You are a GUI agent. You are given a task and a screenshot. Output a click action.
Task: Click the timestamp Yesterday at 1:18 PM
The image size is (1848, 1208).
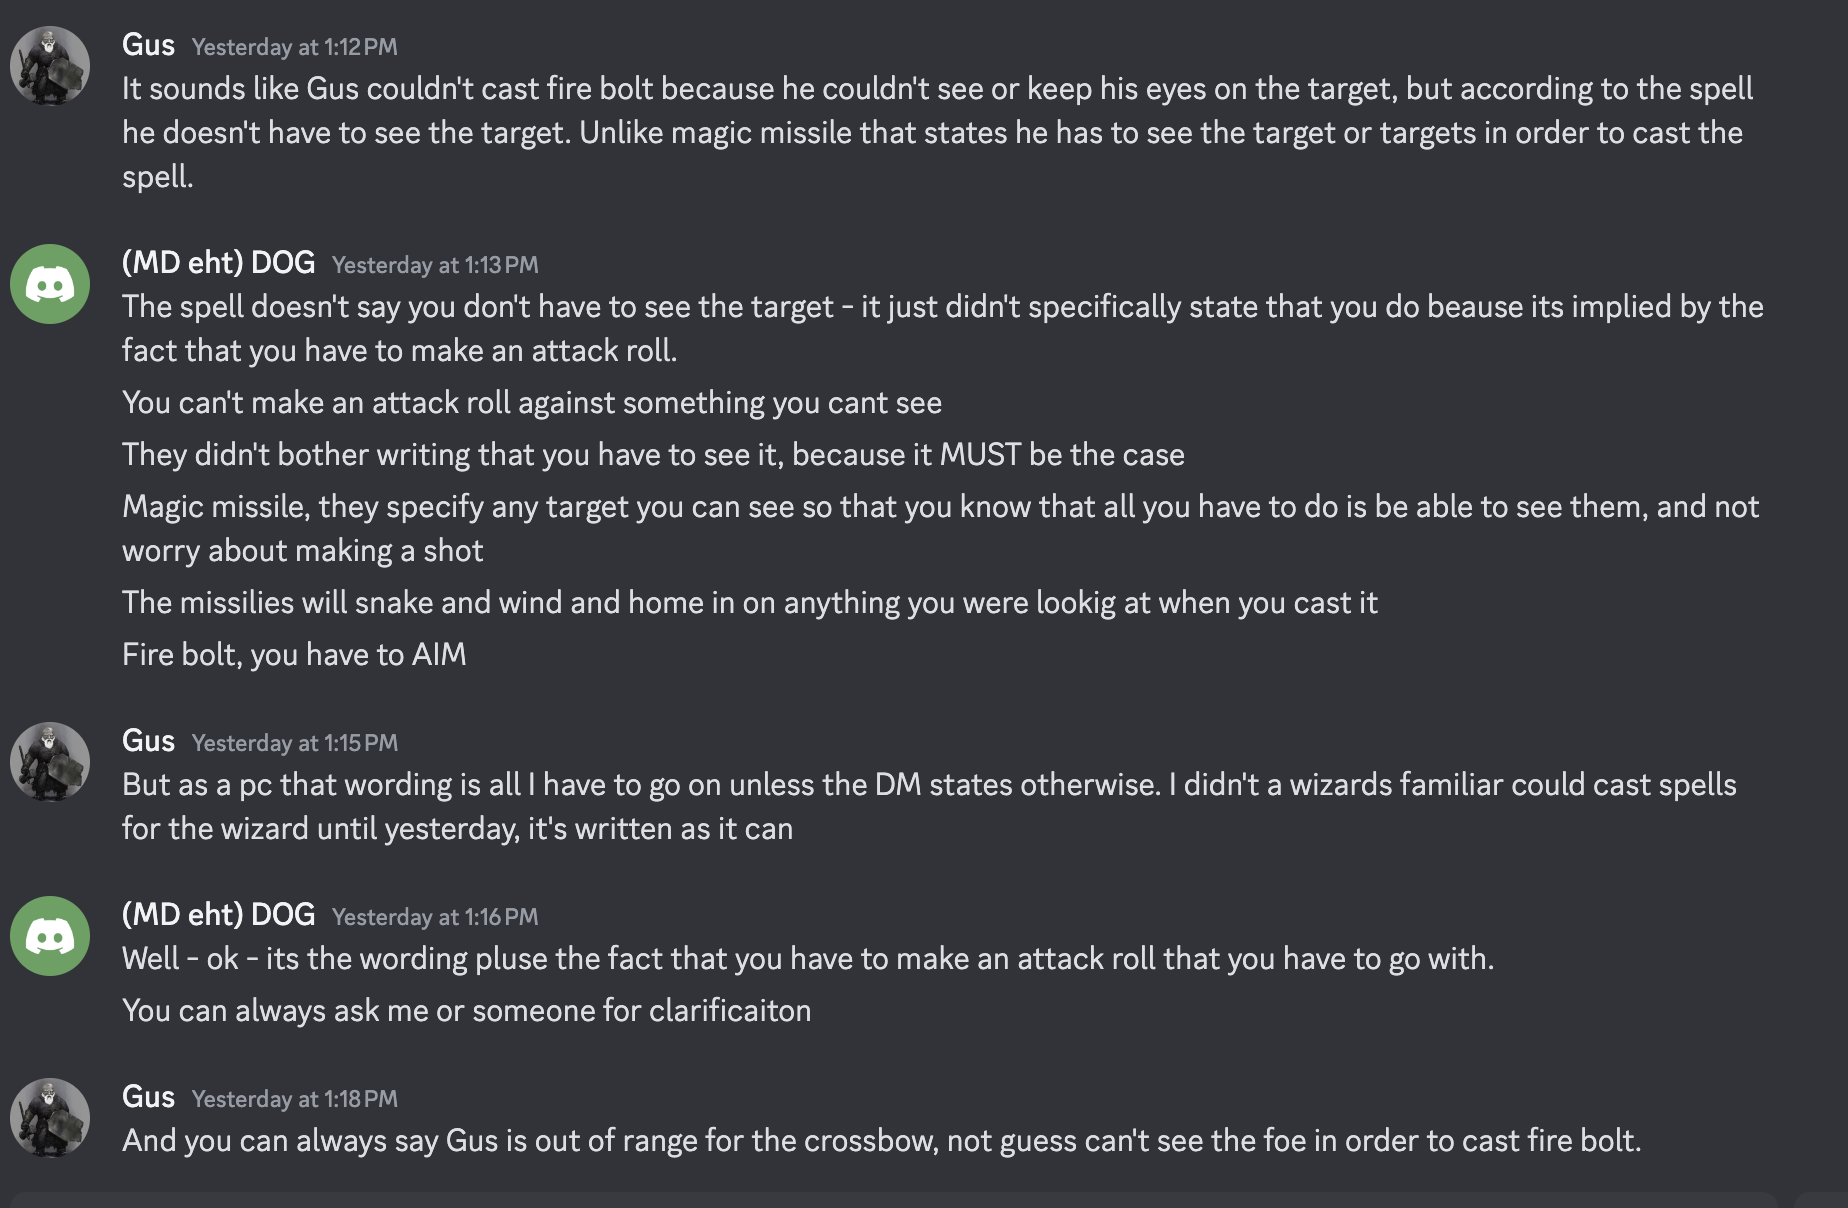(294, 1099)
